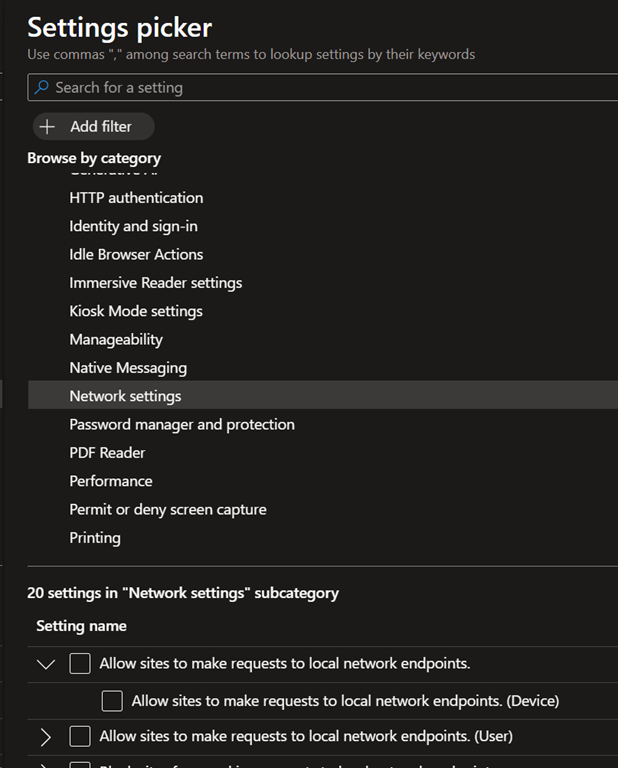
Task: Collapse the expanded local network endpoints row
Action: pos(45,664)
